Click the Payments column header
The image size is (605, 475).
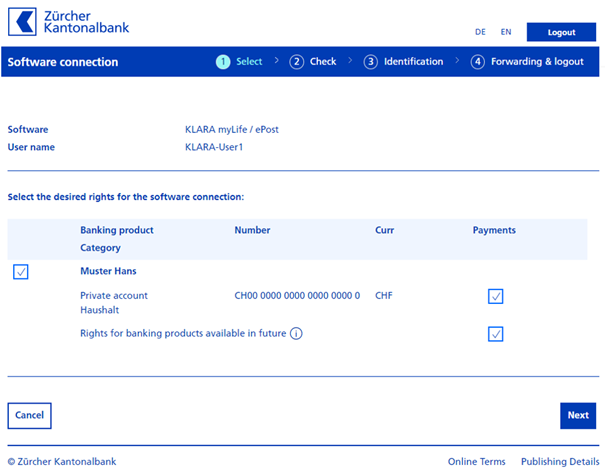[x=494, y=230]
